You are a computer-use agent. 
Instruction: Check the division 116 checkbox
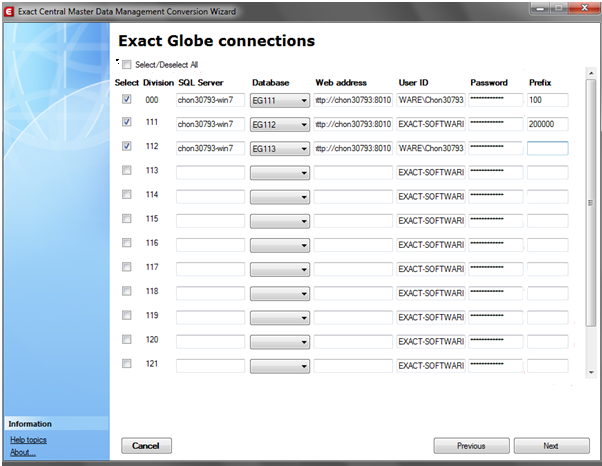pyautogui.click(x=126, y=243)
